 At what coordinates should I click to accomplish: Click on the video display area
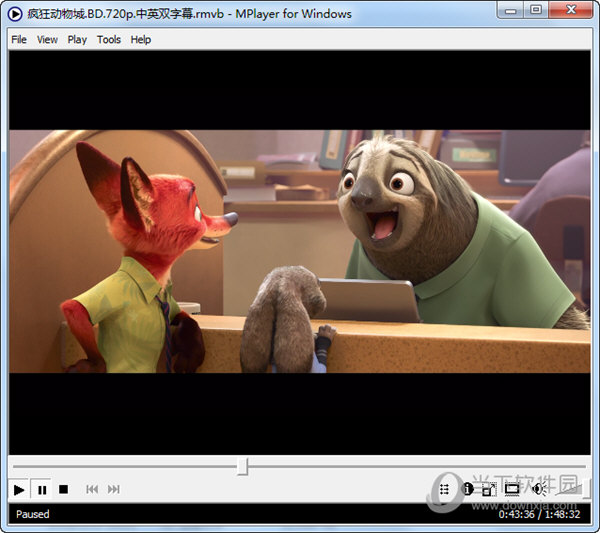(x=300, y=250)
